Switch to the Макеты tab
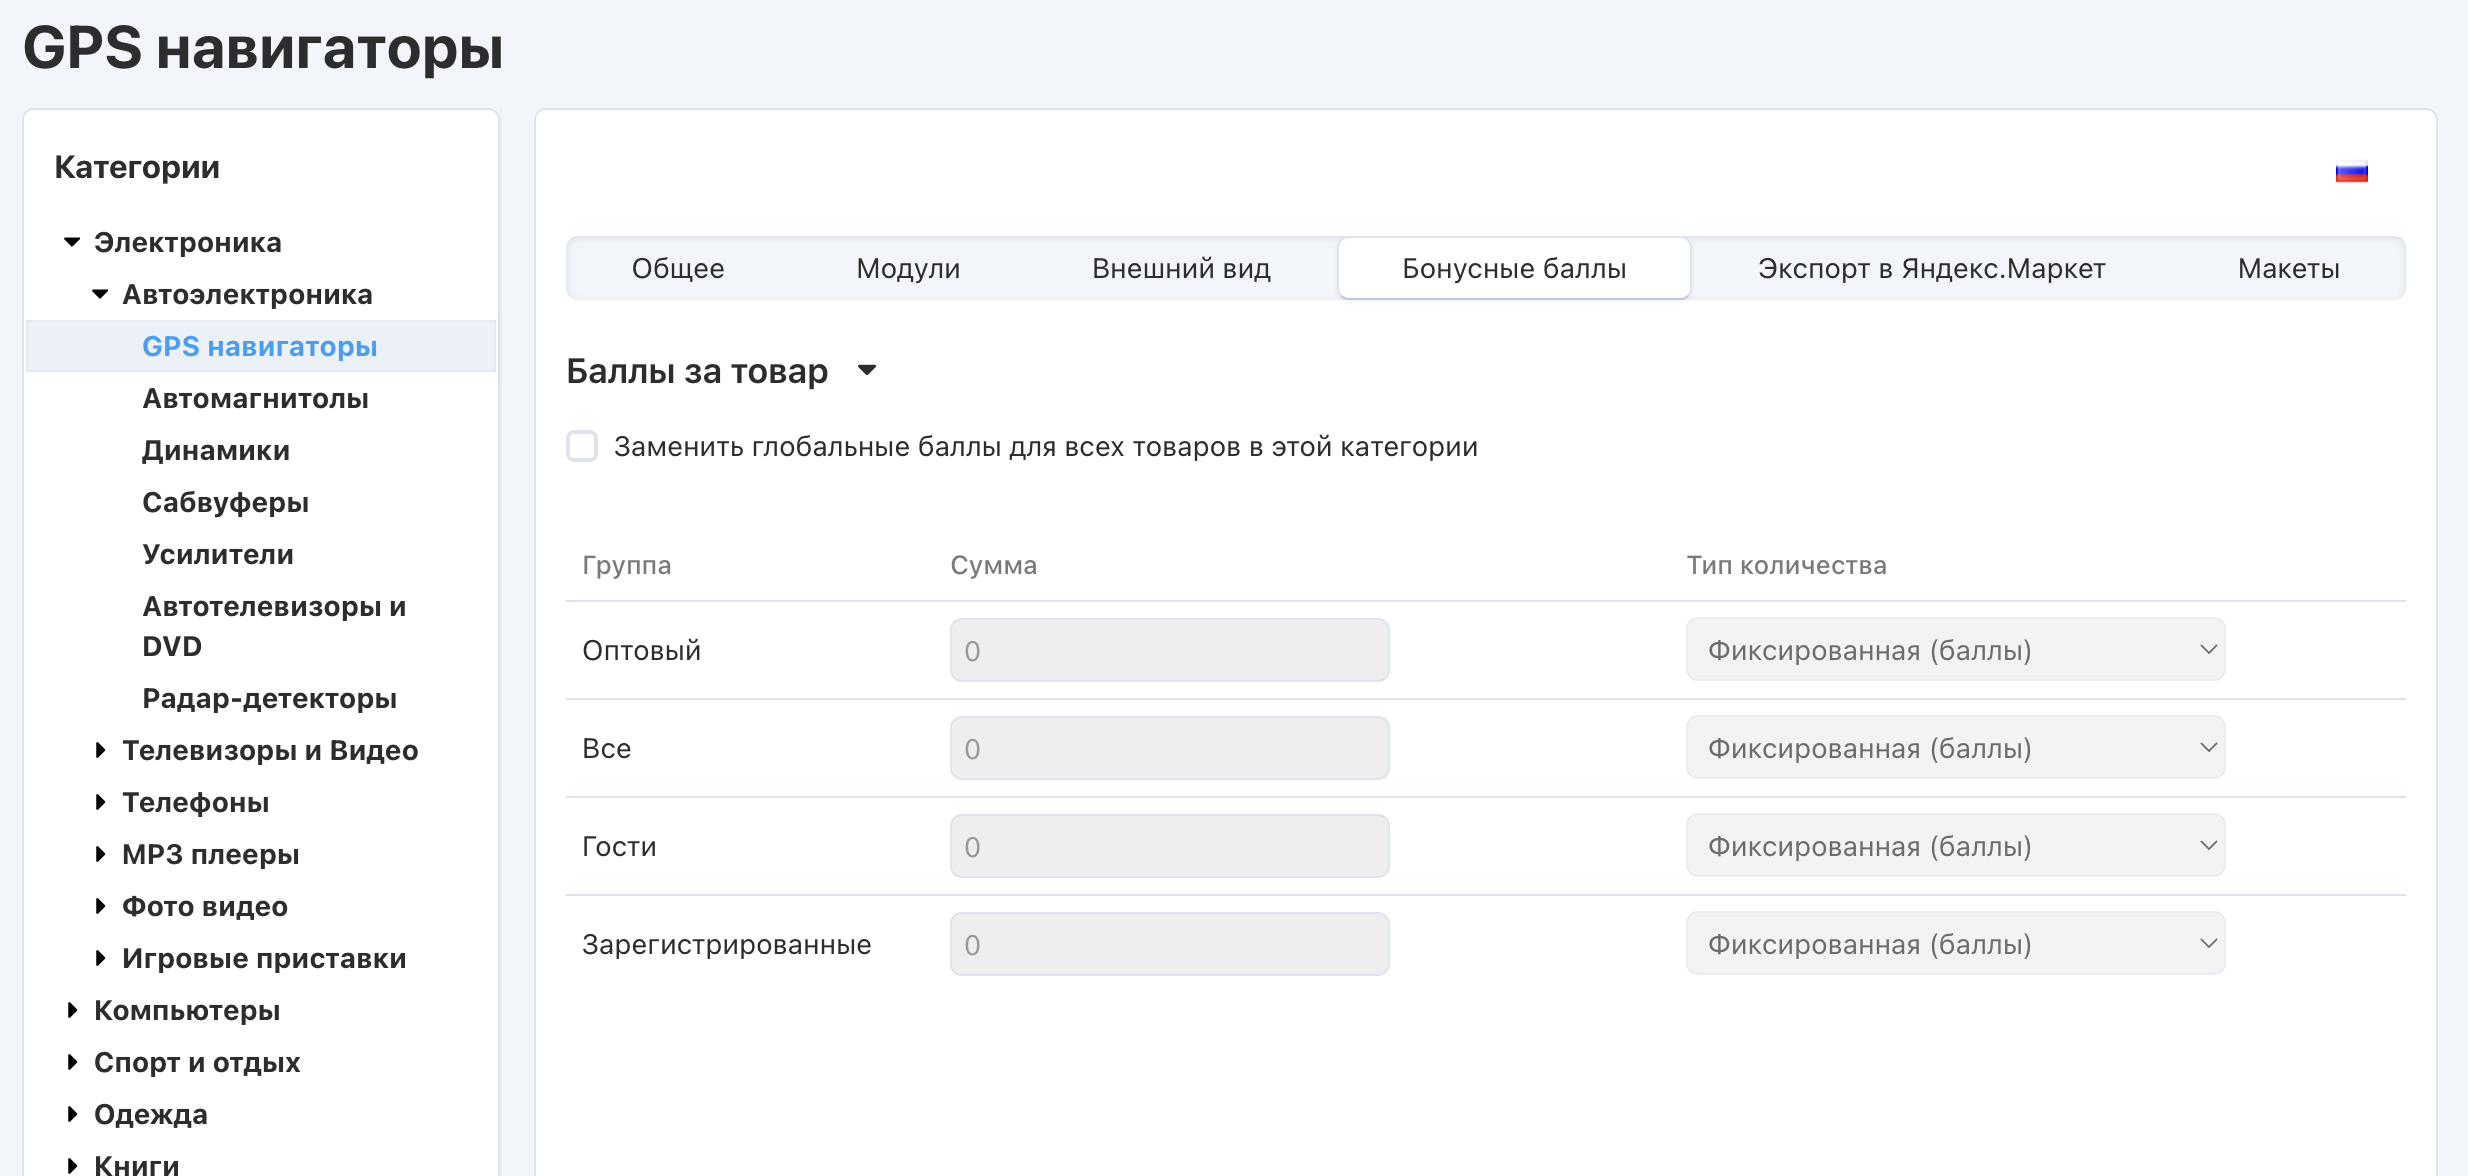The height and width of the screenshot is (1176, 2468). pos(2288,268)
